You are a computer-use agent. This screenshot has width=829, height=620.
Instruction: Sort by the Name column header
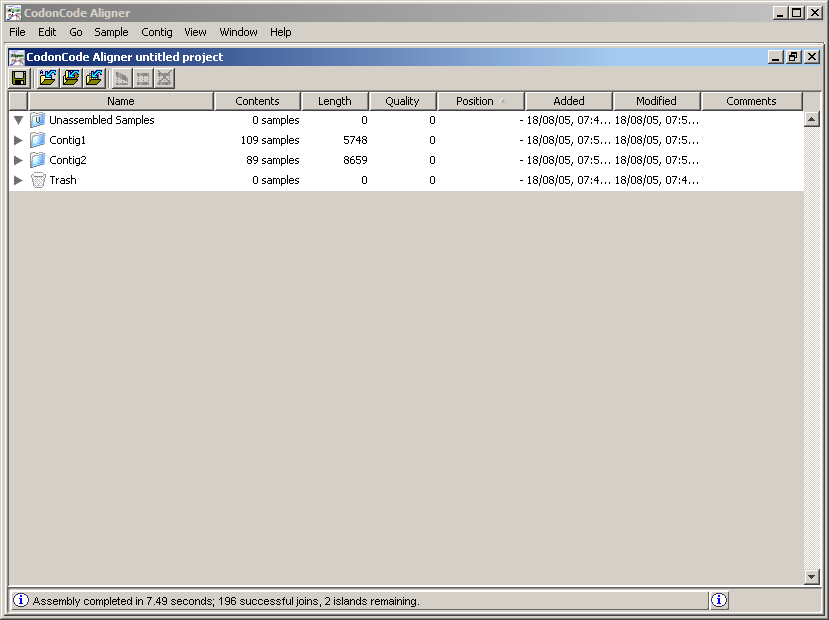click(x=121, y=101)
